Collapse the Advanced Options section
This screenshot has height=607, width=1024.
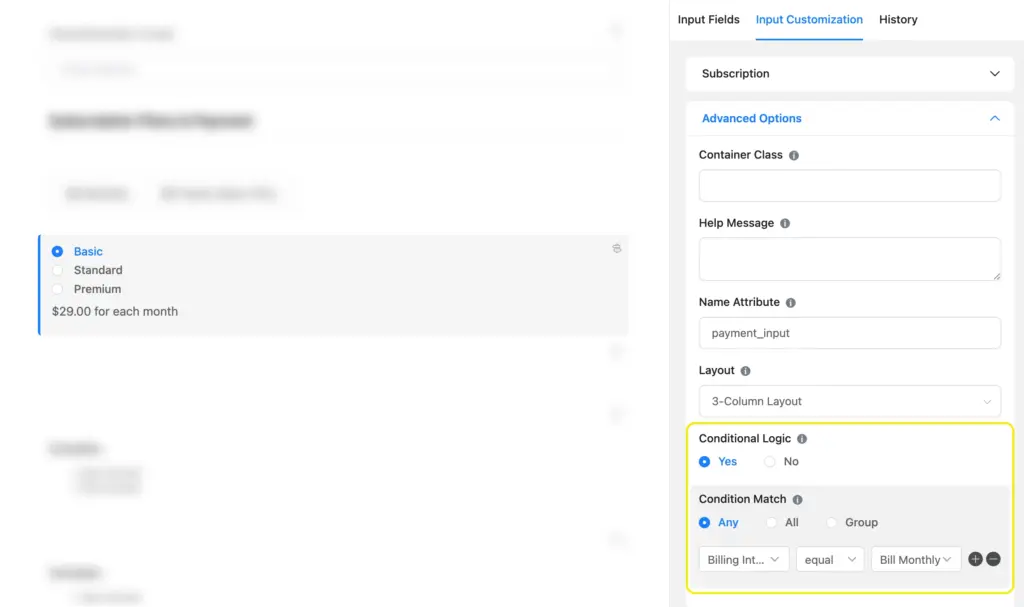(x=994, y=118)
